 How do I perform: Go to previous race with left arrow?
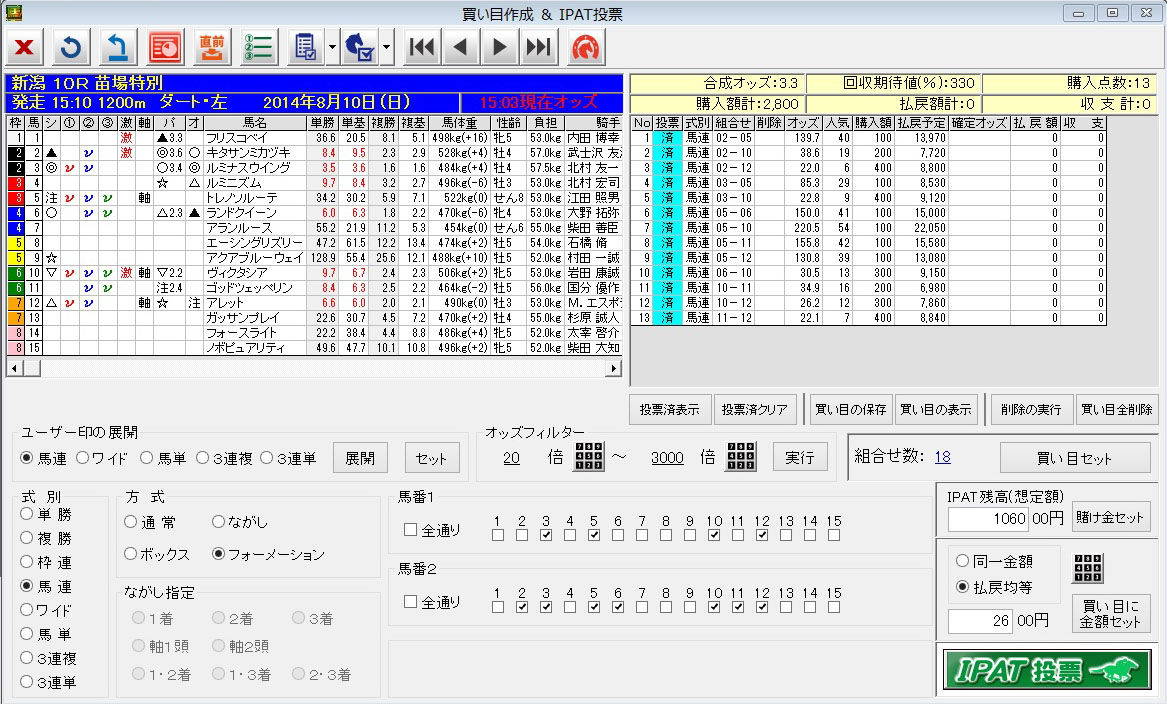tap(461, 48)
